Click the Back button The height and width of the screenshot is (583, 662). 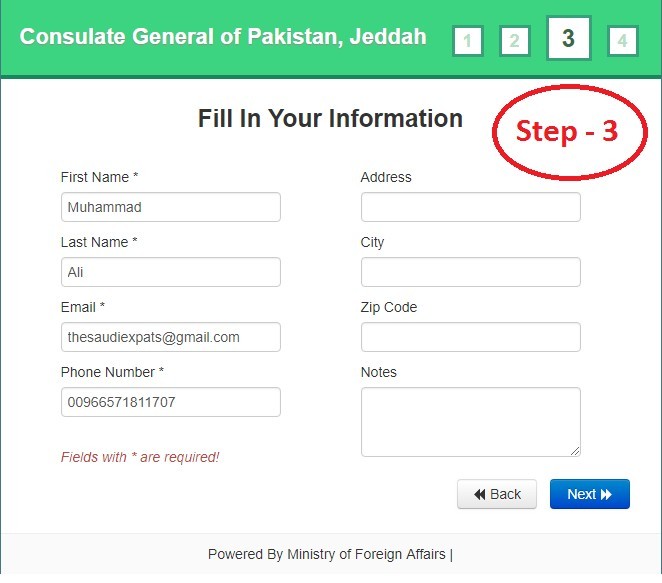(x=497, y=494)
